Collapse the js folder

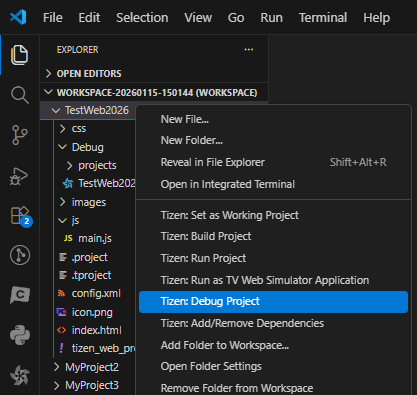pyautogui.click(x=63, y=220)
